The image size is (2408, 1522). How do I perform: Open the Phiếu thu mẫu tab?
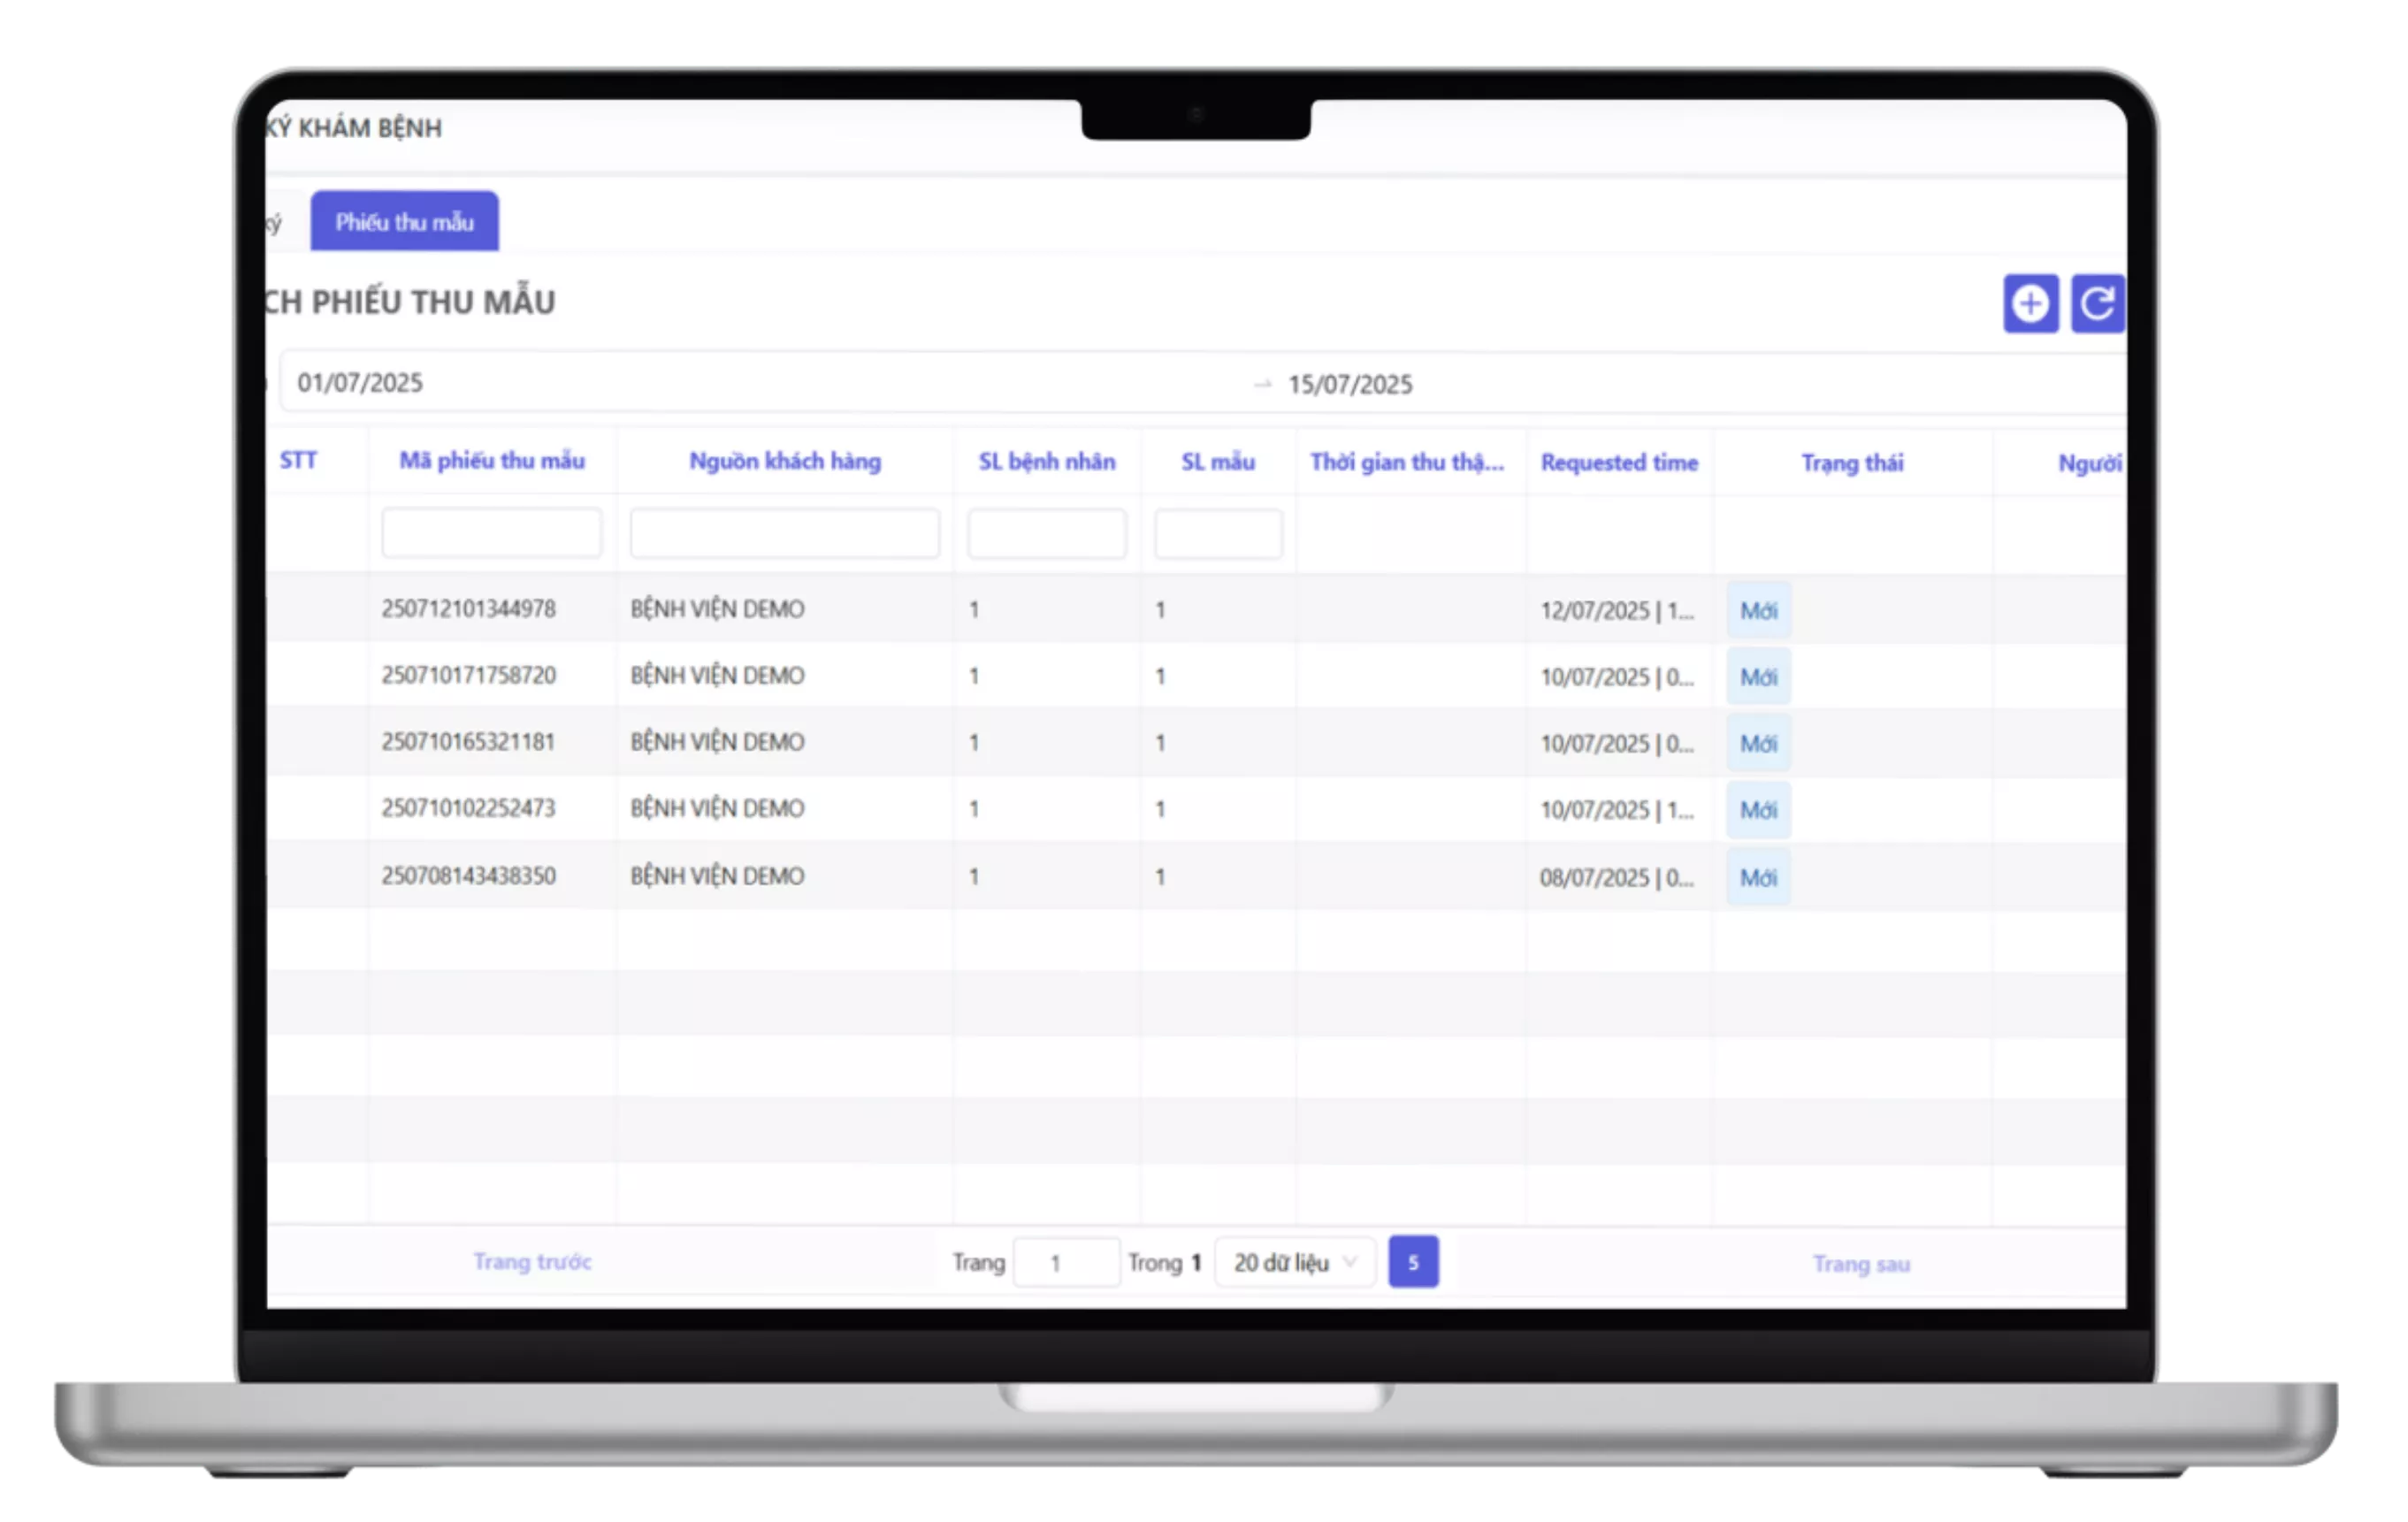[x=404, y=222]
